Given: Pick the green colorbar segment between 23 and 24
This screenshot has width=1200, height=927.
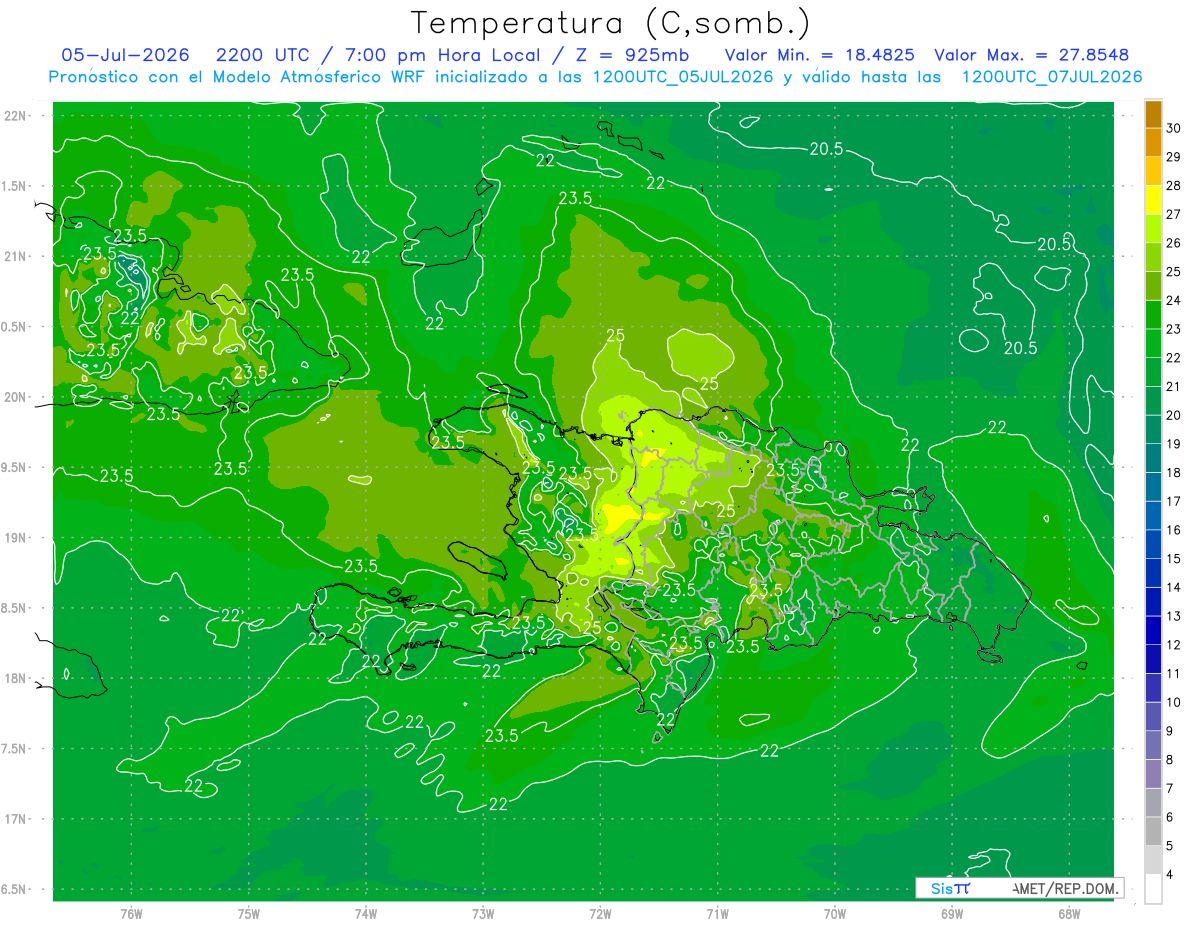Looking at the screenshot, I should [1153, 315].
